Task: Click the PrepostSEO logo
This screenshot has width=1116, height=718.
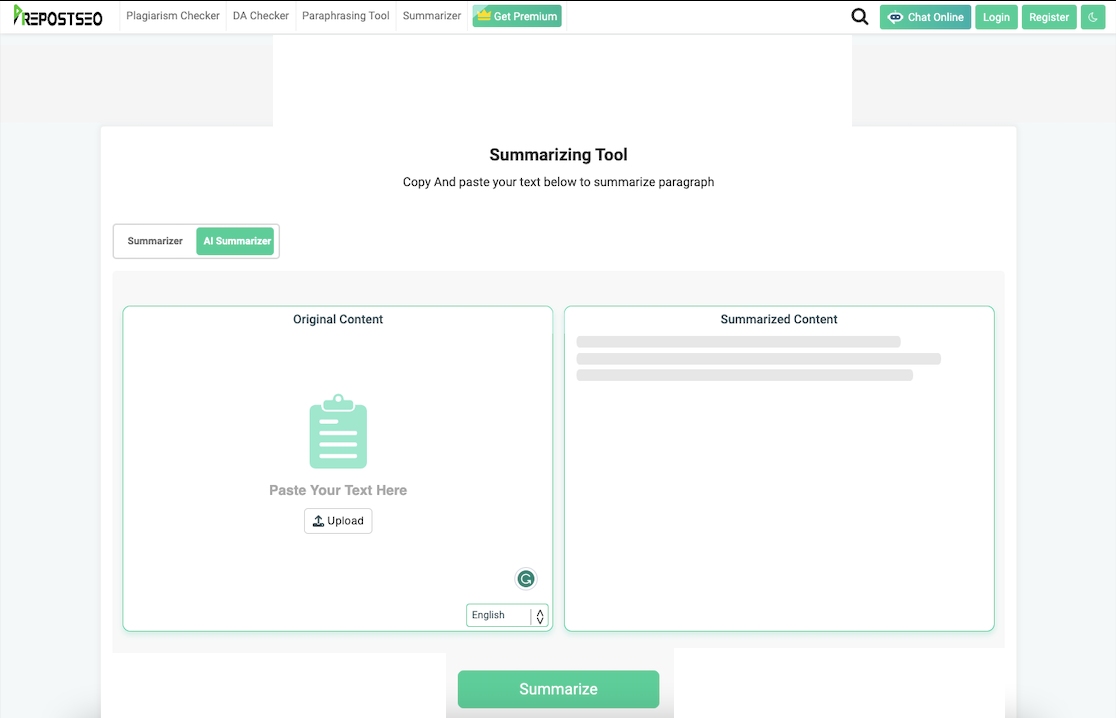Action: (x=58, y=16)
